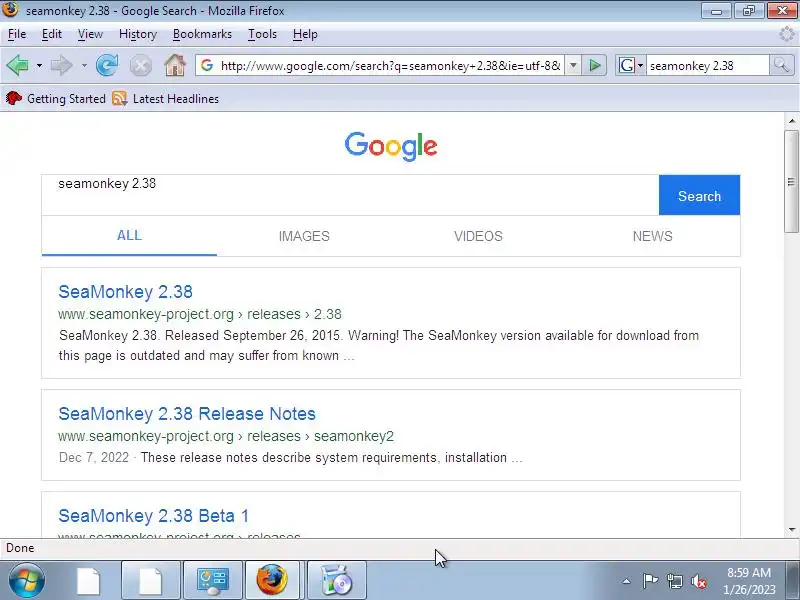Image resolution: width=800 pixels, height=600 pixels.
Task: Click the Google logo
Action: tap(391, 146)
